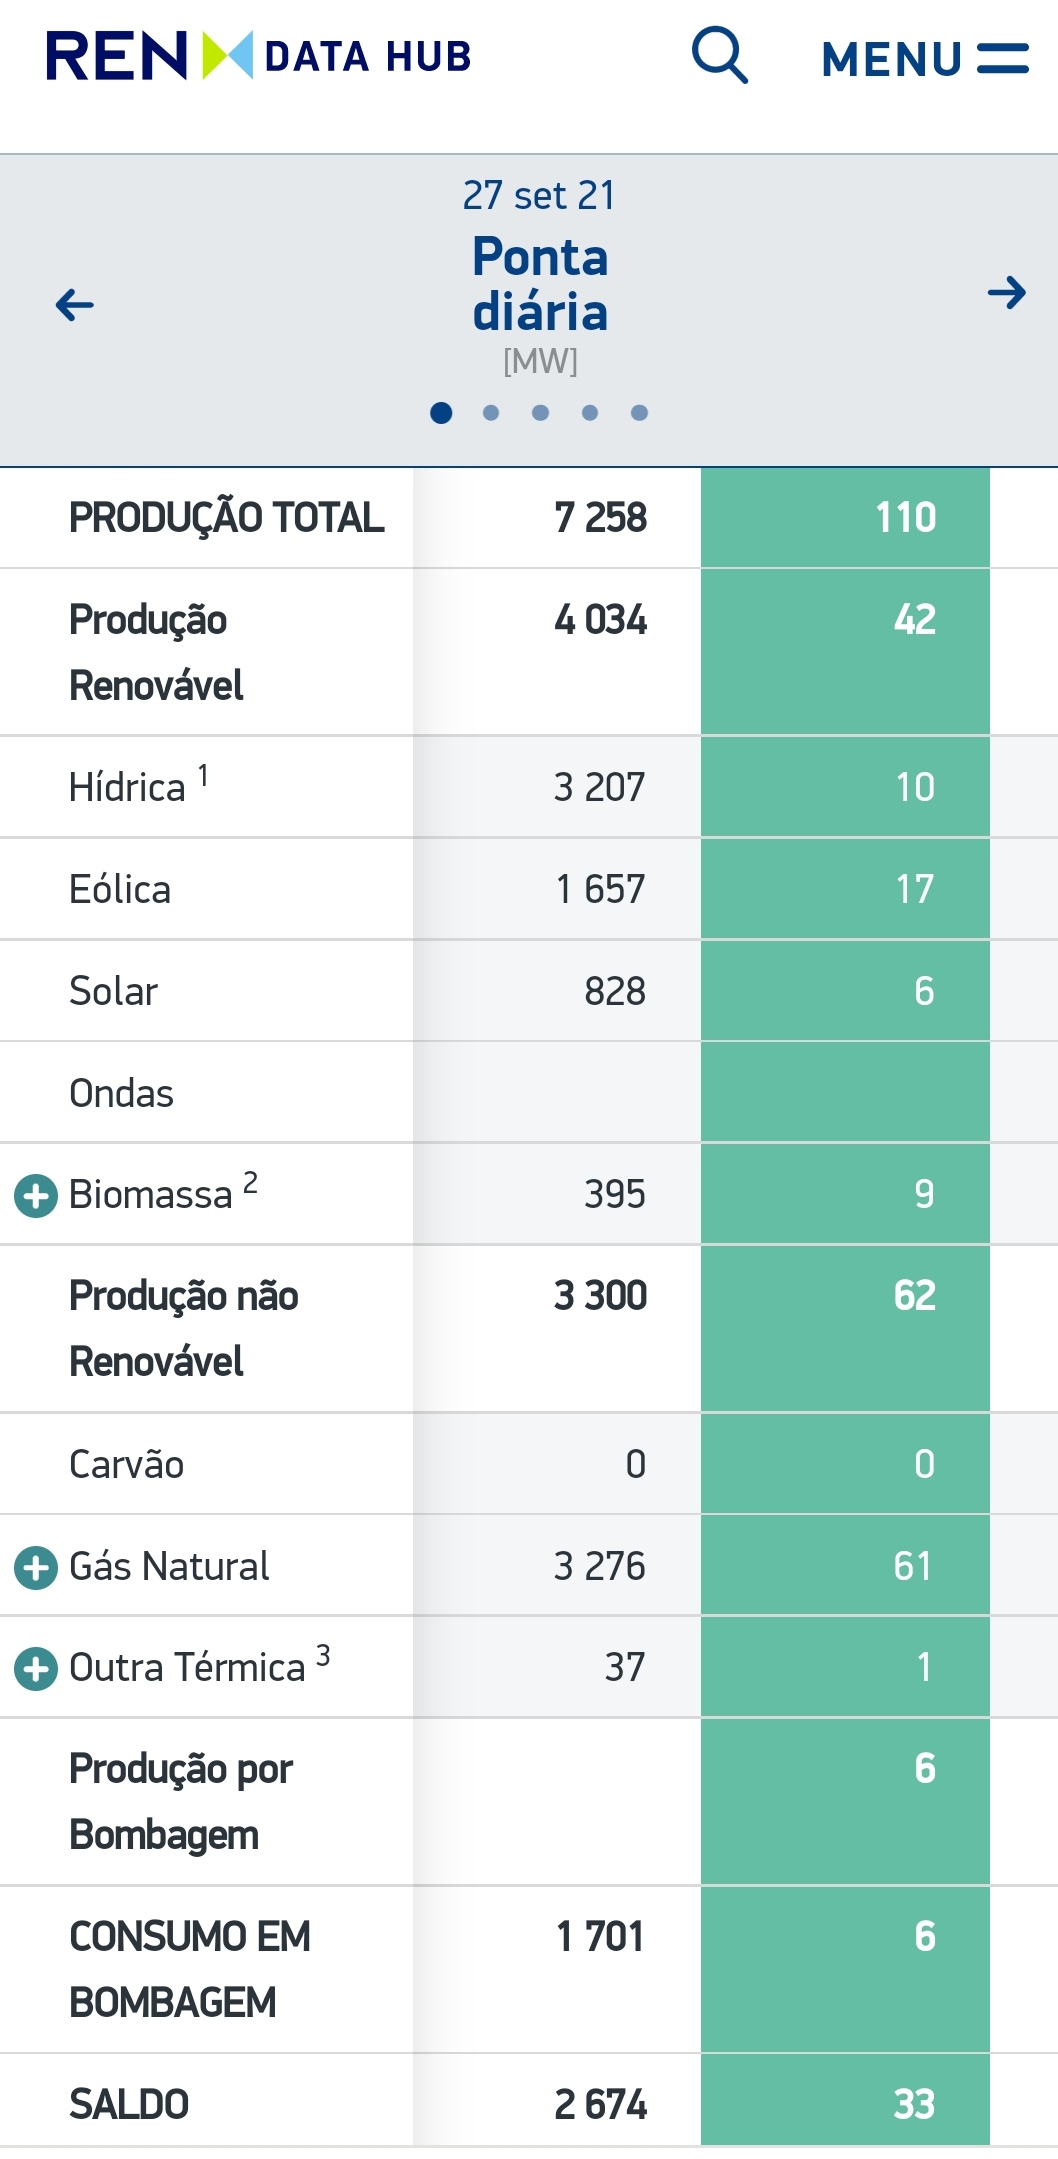Expand the Gás Natural row plus icon

point(36,1567)
